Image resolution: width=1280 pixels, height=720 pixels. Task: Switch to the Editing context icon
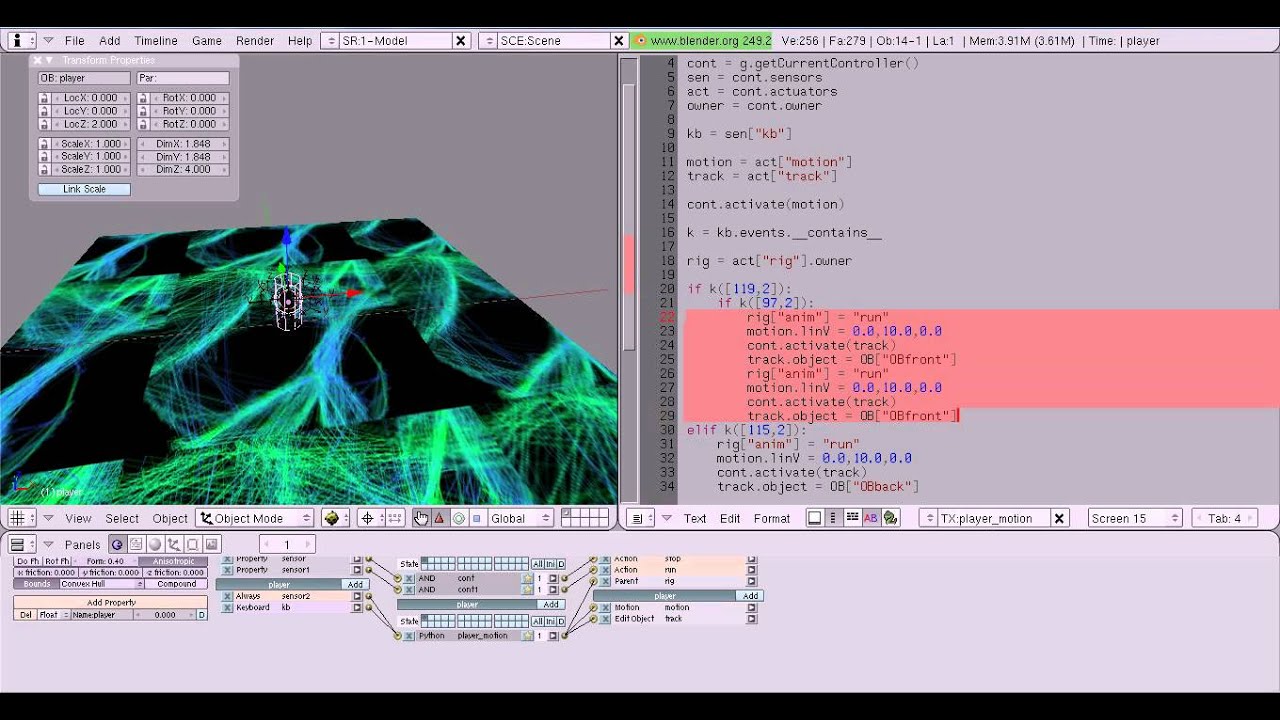point(193,544)
